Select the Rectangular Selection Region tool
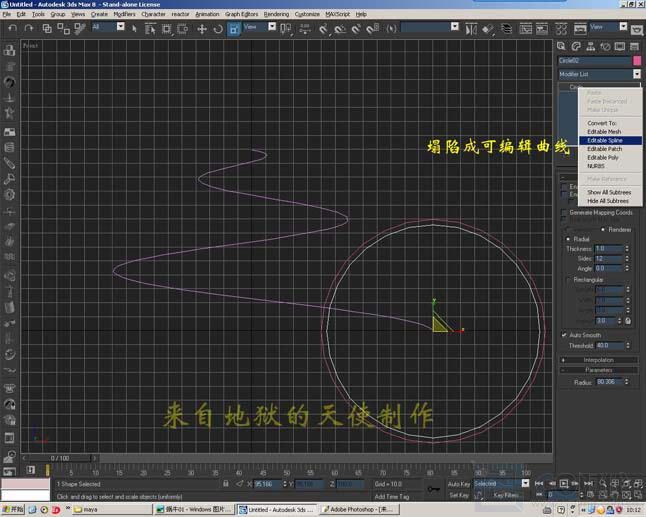 pyautogui.click(x=166, y=29)
